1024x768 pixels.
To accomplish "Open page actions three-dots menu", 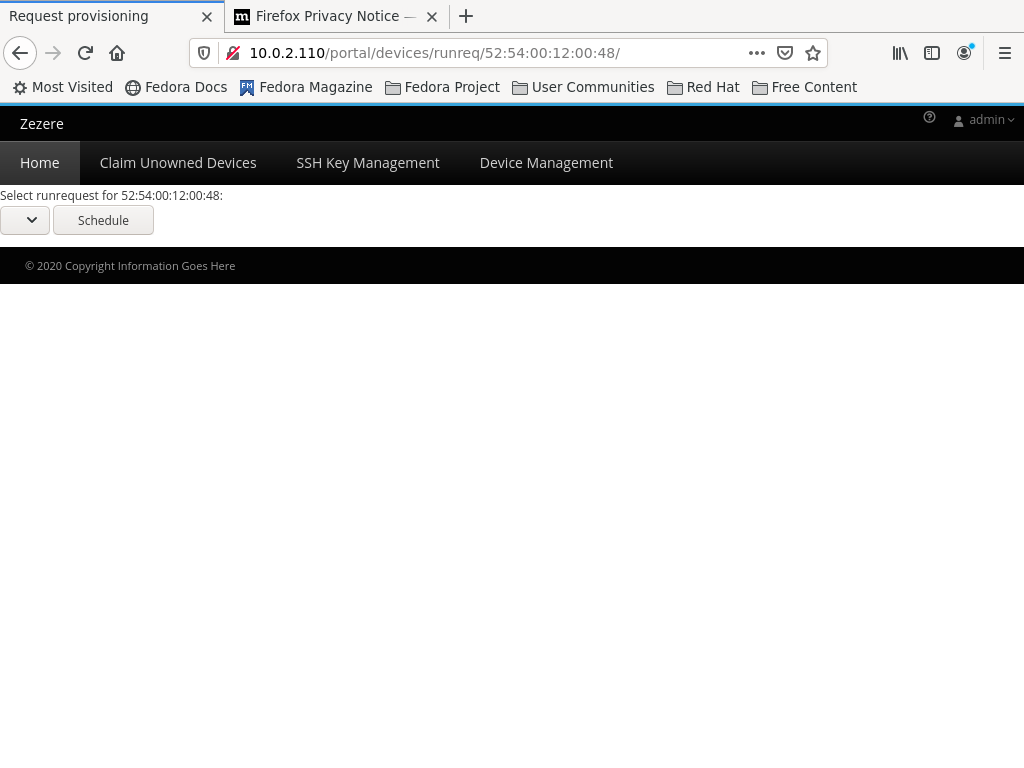I will 756,53.
